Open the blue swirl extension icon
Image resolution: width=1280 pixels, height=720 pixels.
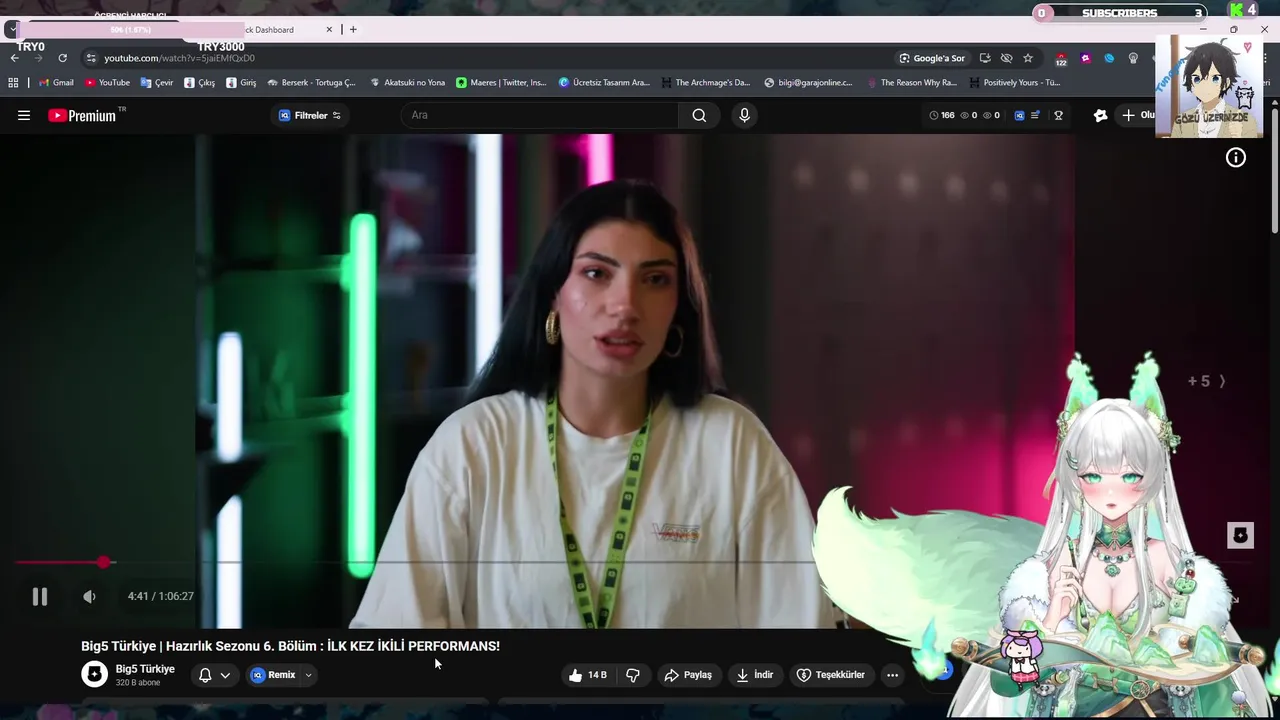(1109, 58)
